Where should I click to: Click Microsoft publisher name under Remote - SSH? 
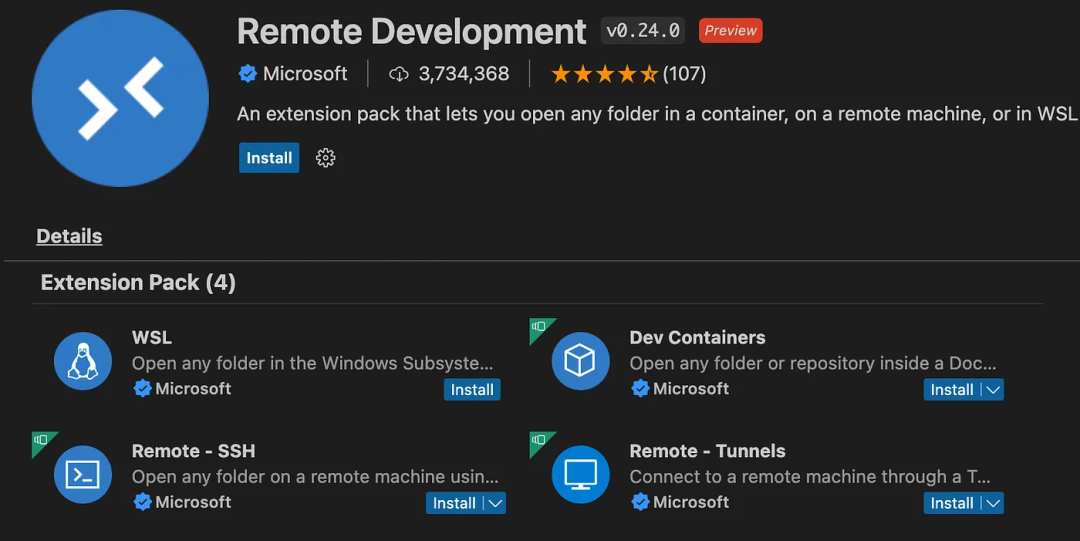point(193,502)
